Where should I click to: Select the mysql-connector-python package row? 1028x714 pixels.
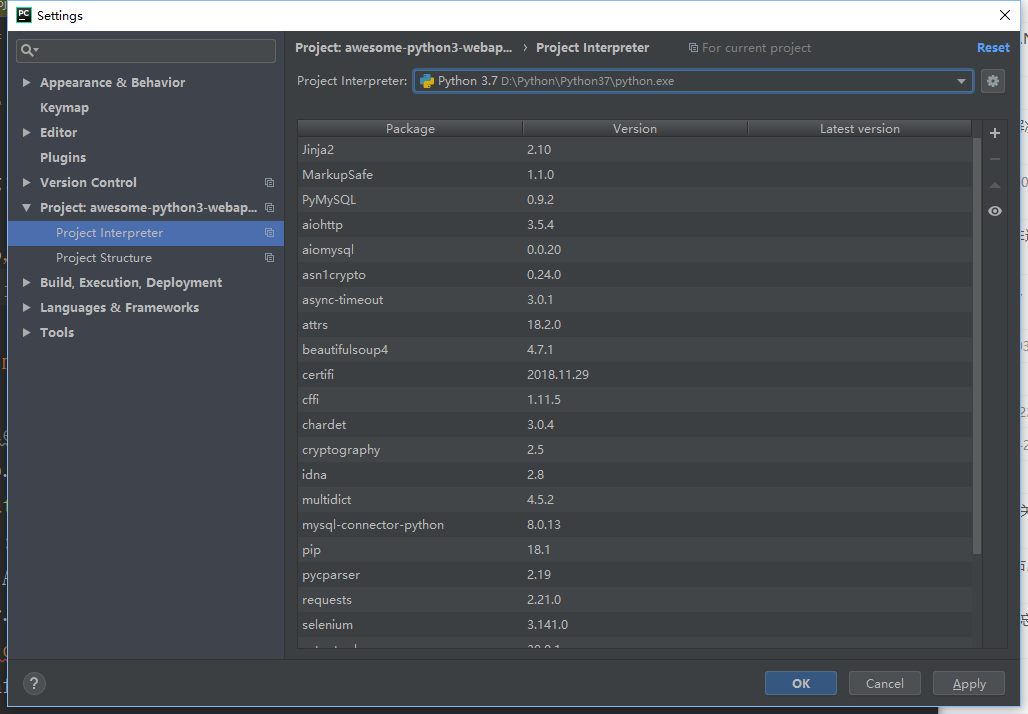pyautogui.click(x=635, y=525)
